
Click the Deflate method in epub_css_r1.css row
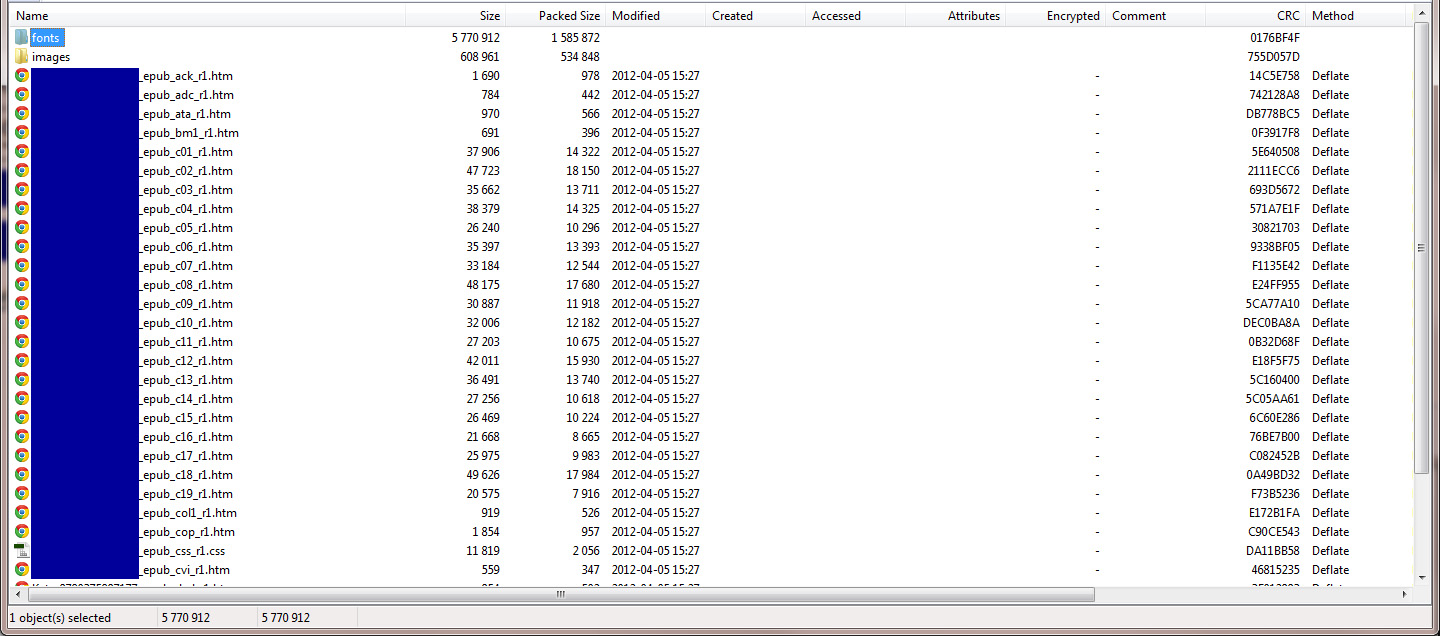[1330, 550]
